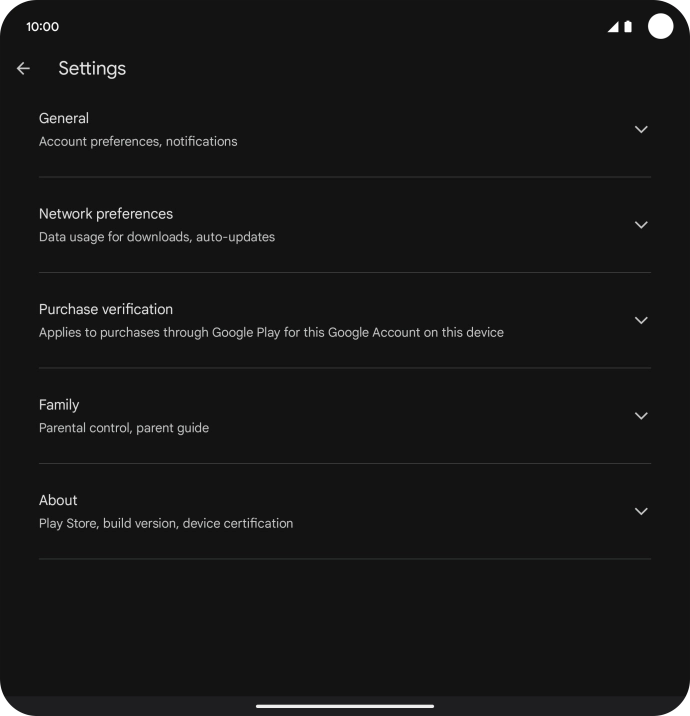Expand the General section chevron
The height and width of the screenshot is (716, 690).
(x=641, y=129)
